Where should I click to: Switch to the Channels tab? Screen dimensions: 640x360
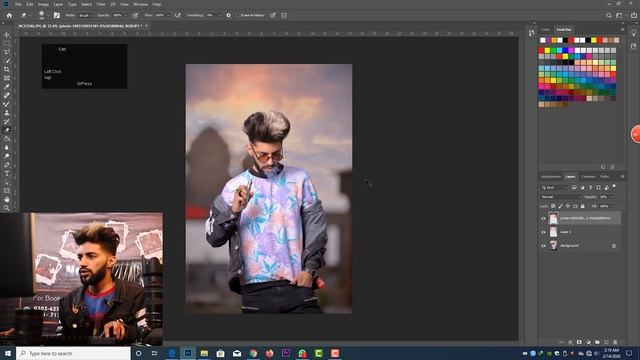[588, 177]
